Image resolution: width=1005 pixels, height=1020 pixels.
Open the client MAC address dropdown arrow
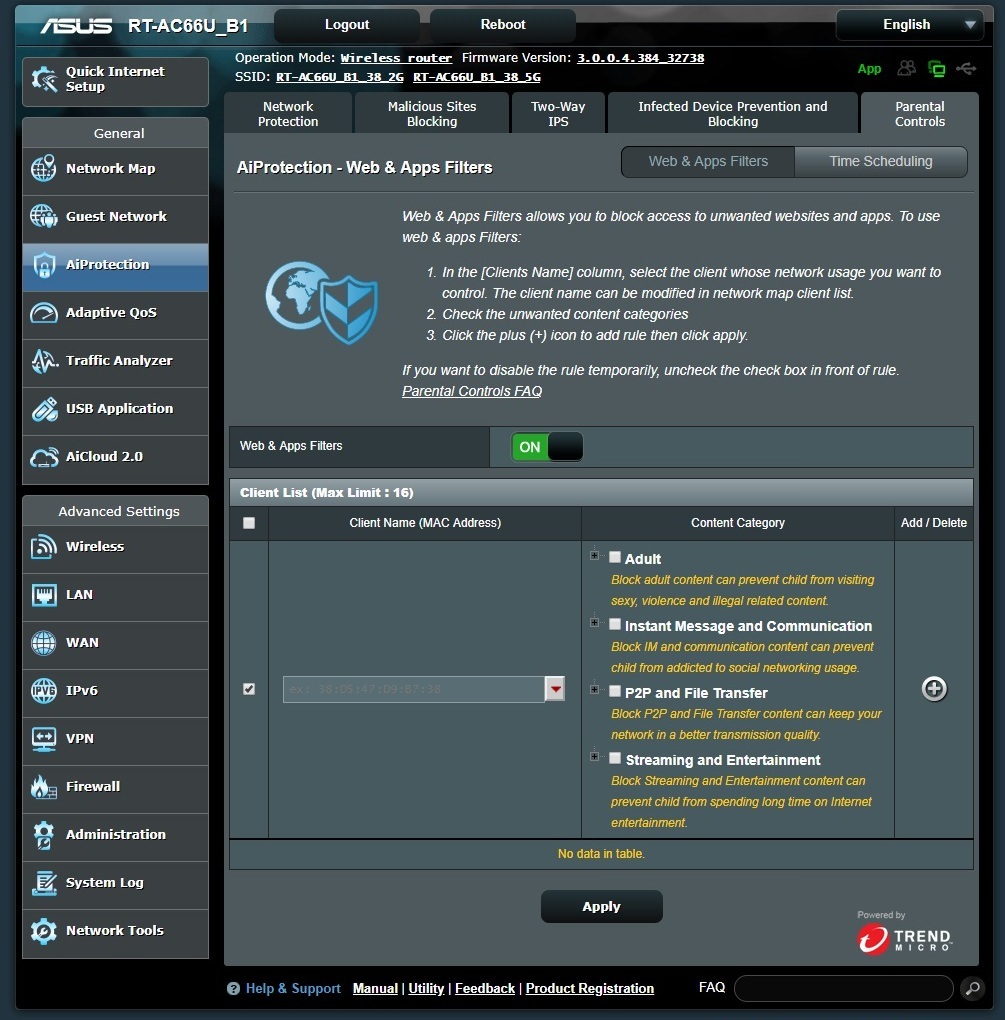click(x=555, y=689)
